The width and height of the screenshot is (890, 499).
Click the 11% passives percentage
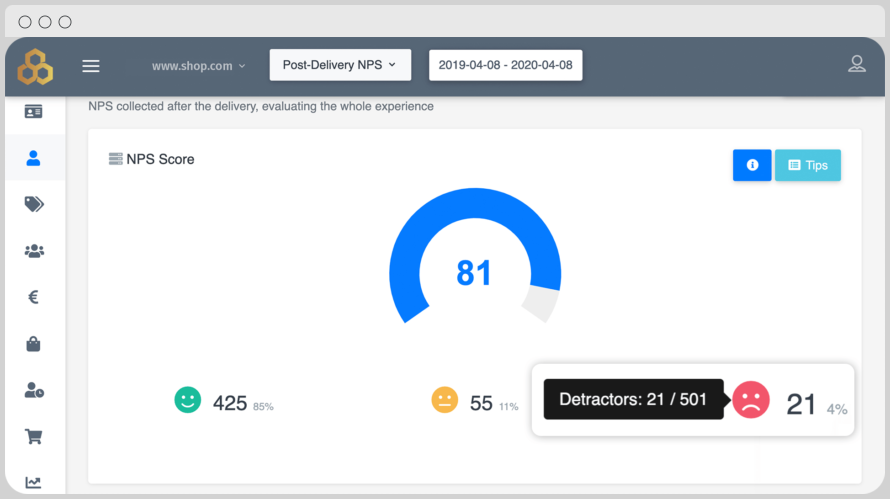pos(509,406)
